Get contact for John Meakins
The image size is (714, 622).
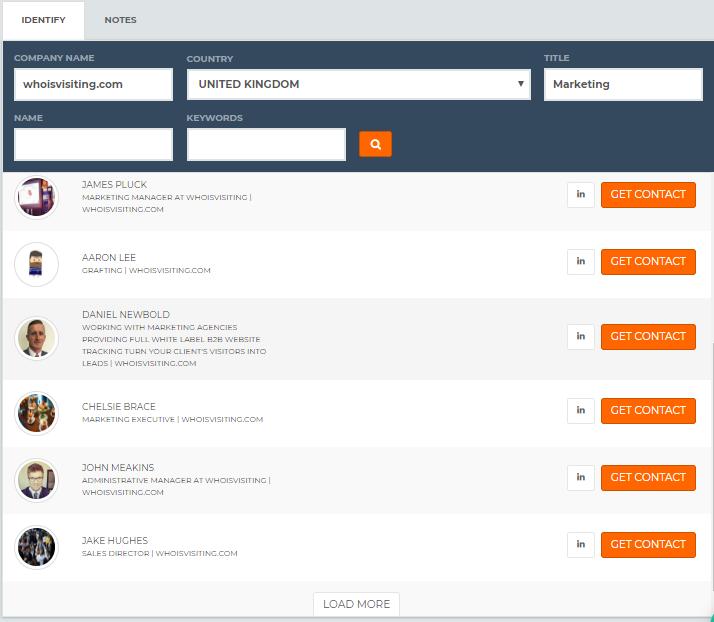[648, 477]
